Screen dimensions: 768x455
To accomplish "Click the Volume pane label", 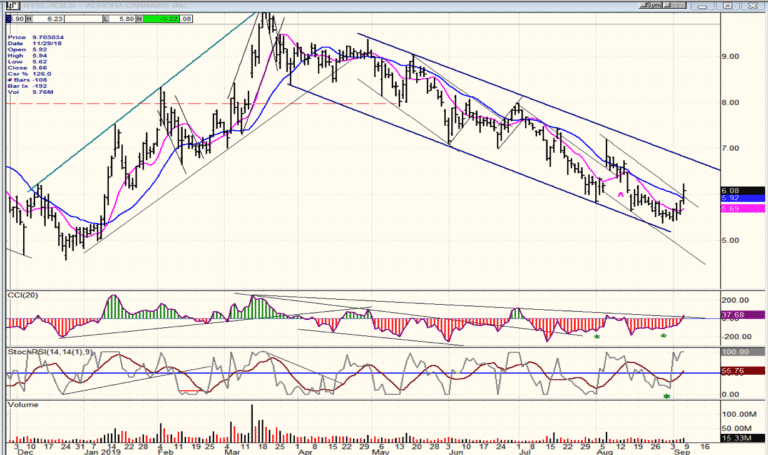I will click(23, 405).
